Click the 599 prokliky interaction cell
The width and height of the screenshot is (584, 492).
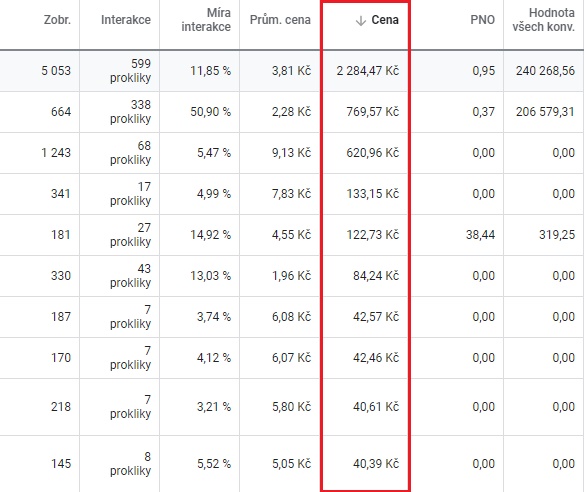click(130, 71)
